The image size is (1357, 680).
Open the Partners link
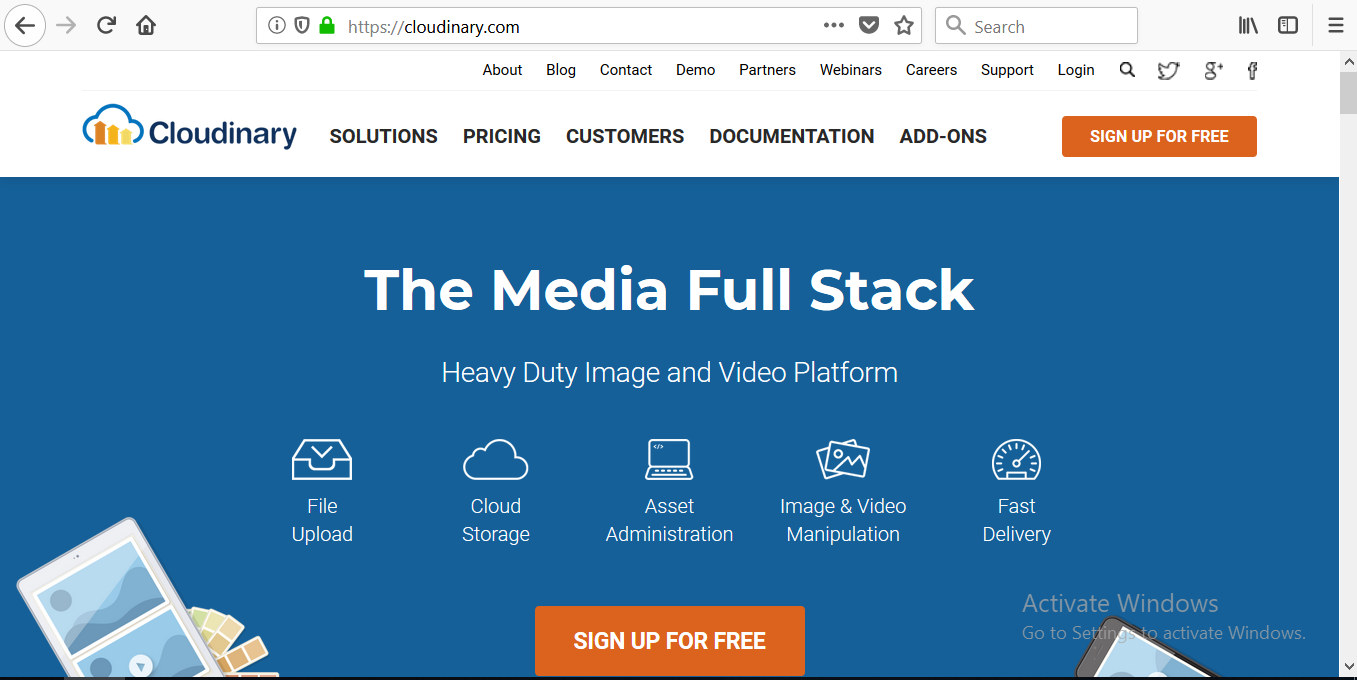[768, 70]
